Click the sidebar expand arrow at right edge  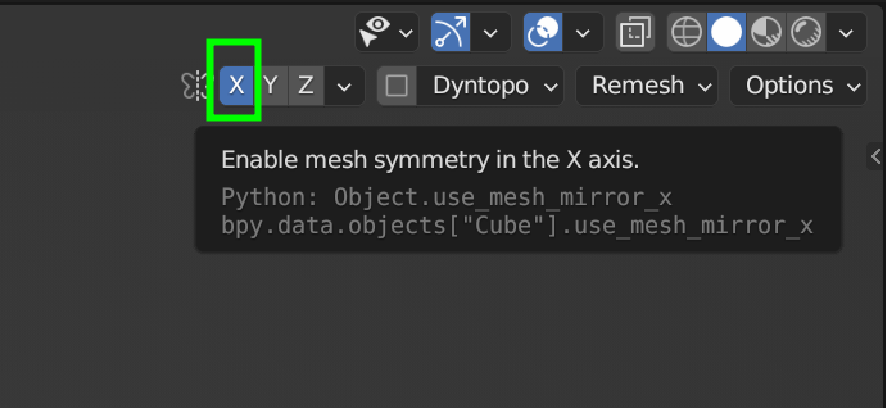coord(876,156)
